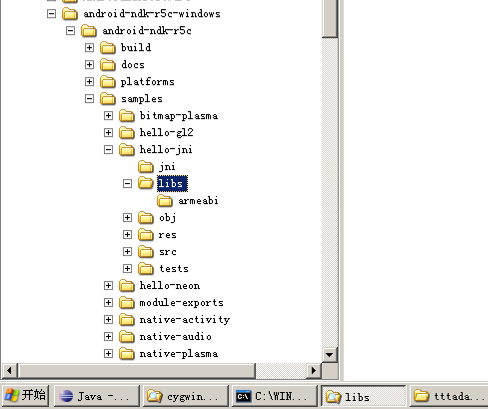Select the platforms folder label
Viewport: 488px width, 409px height.
(147, 82)
